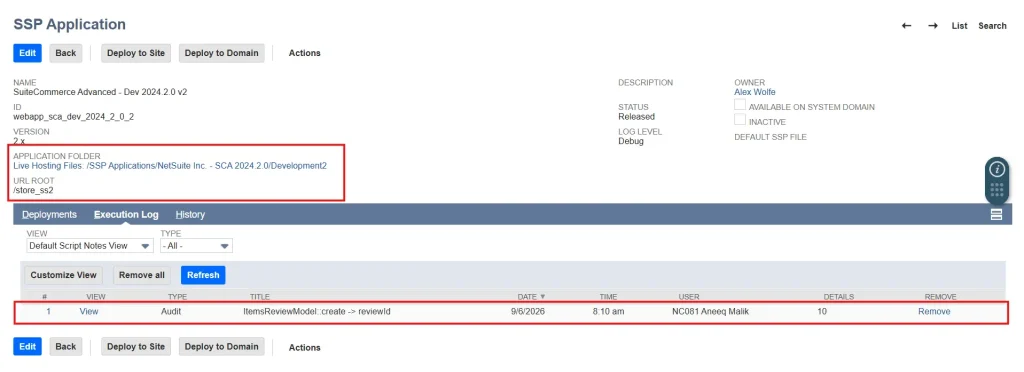
Task: Go to next record with right arrow
Action: 933,25
